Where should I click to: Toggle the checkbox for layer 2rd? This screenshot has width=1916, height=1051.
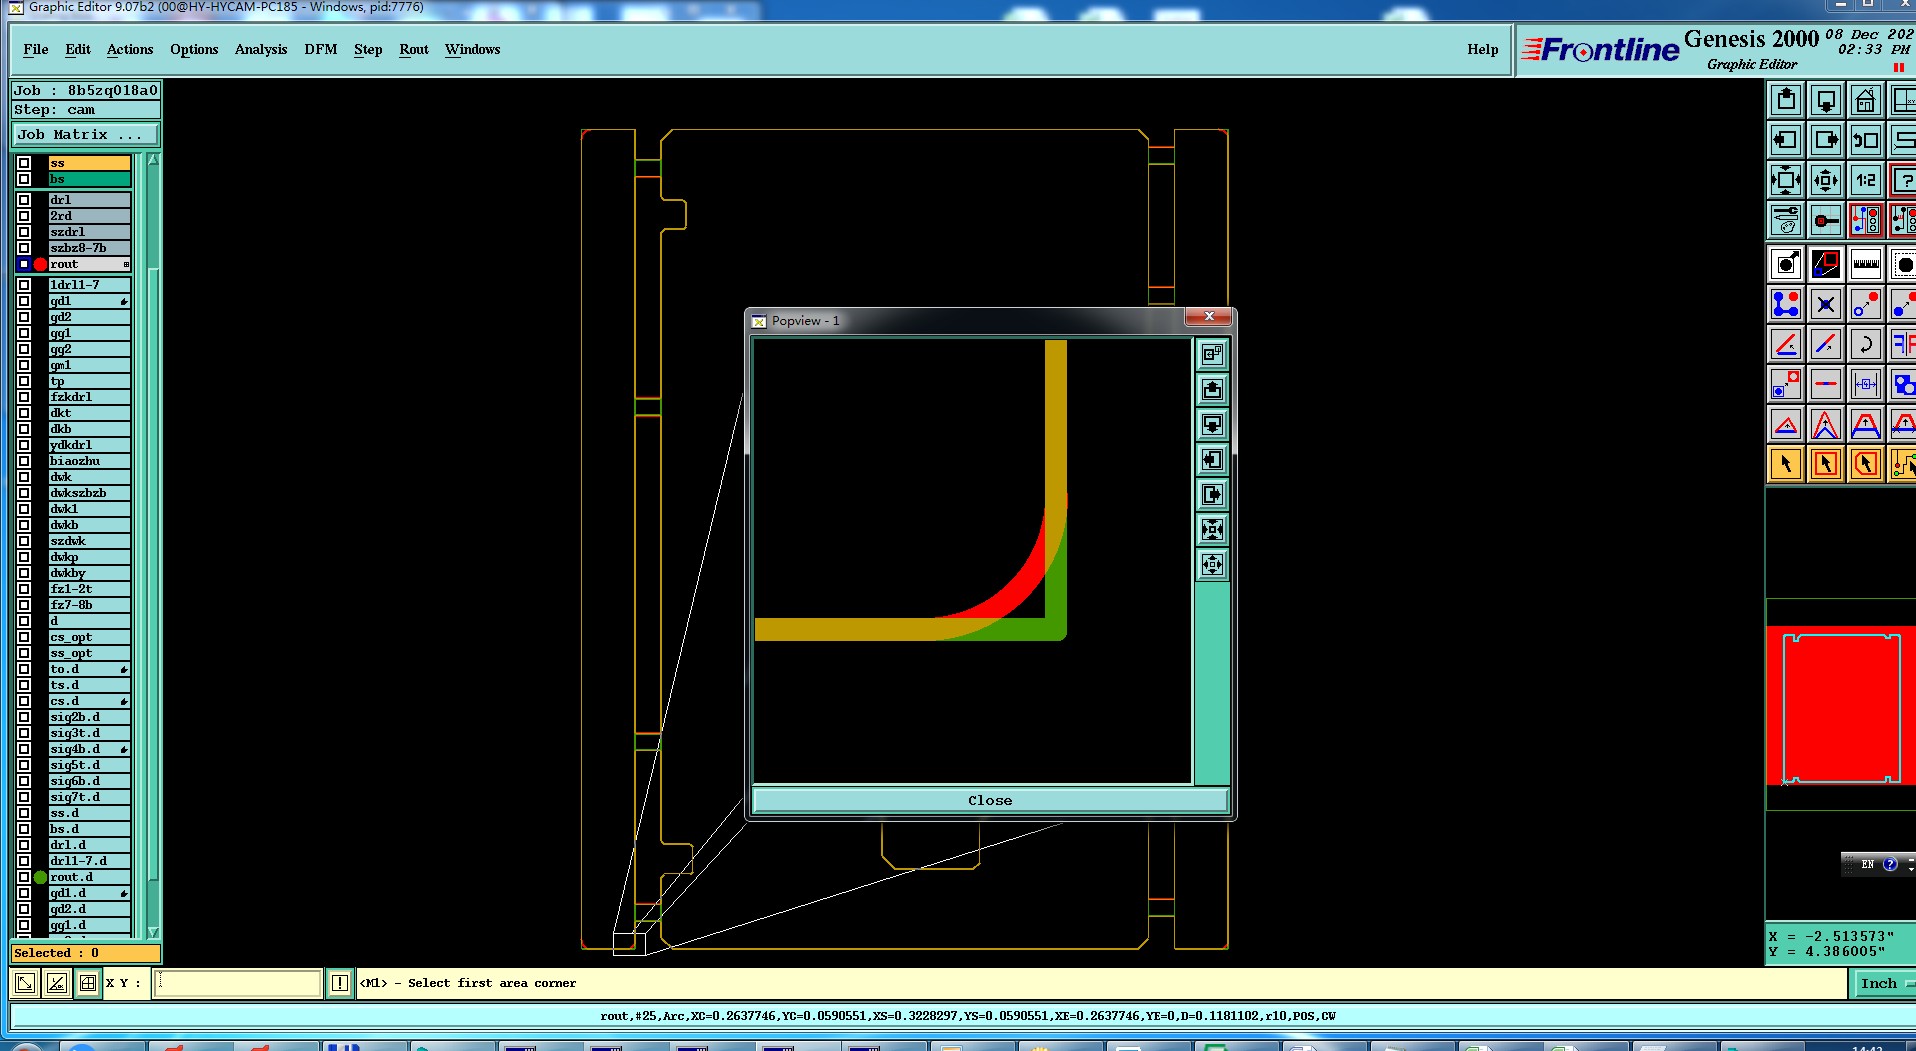[24, 216]
